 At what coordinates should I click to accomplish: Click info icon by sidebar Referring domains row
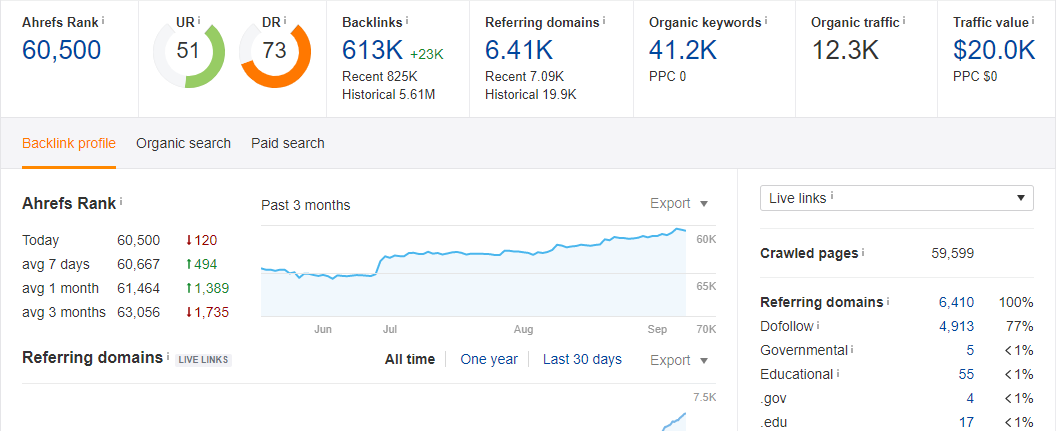888,301
